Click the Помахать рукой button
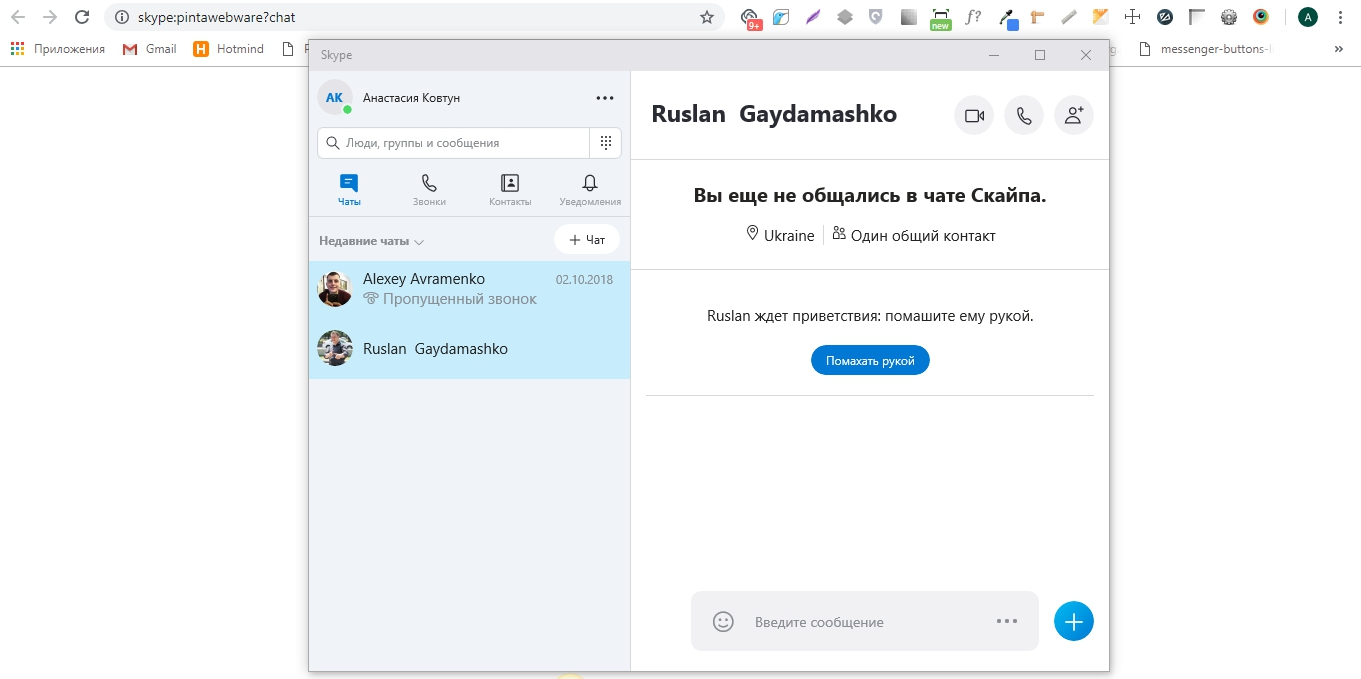The height and width of the screenshot is (679, 1361). (x=870, y=361)
